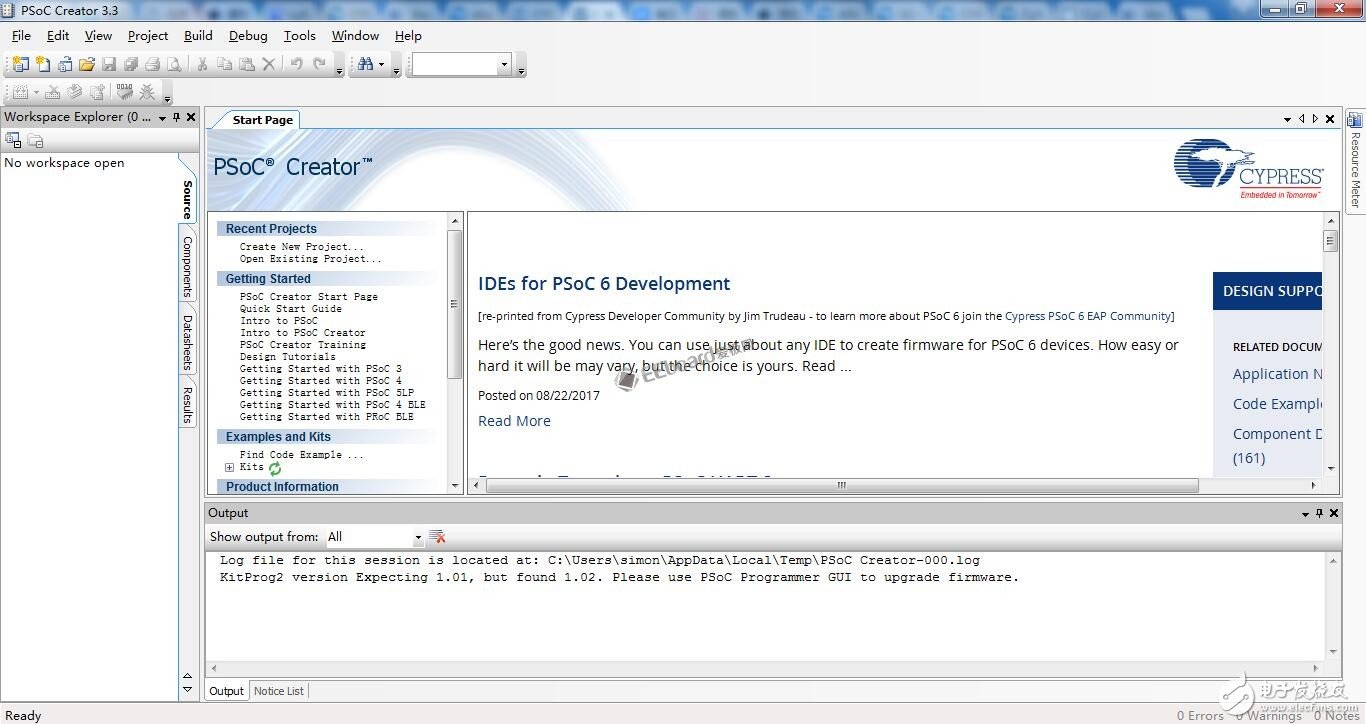The height and width of the screenshot is (724, 1366).
Task: Open the Debug menu
Action: click(248, 36)
